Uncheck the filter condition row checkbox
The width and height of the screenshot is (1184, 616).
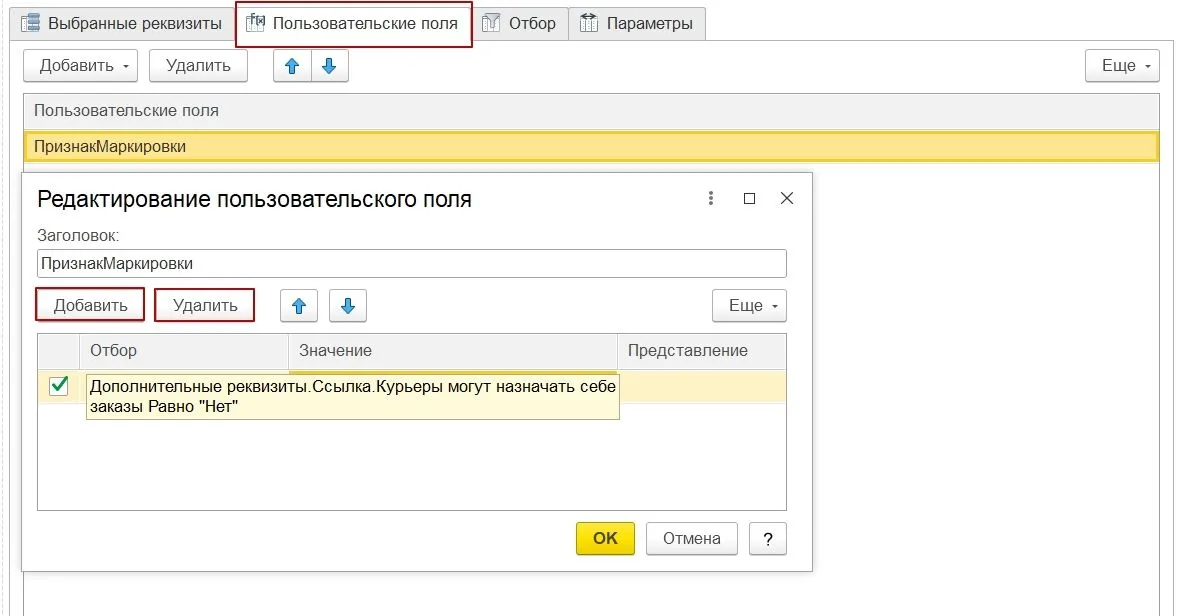click(59, 385)
